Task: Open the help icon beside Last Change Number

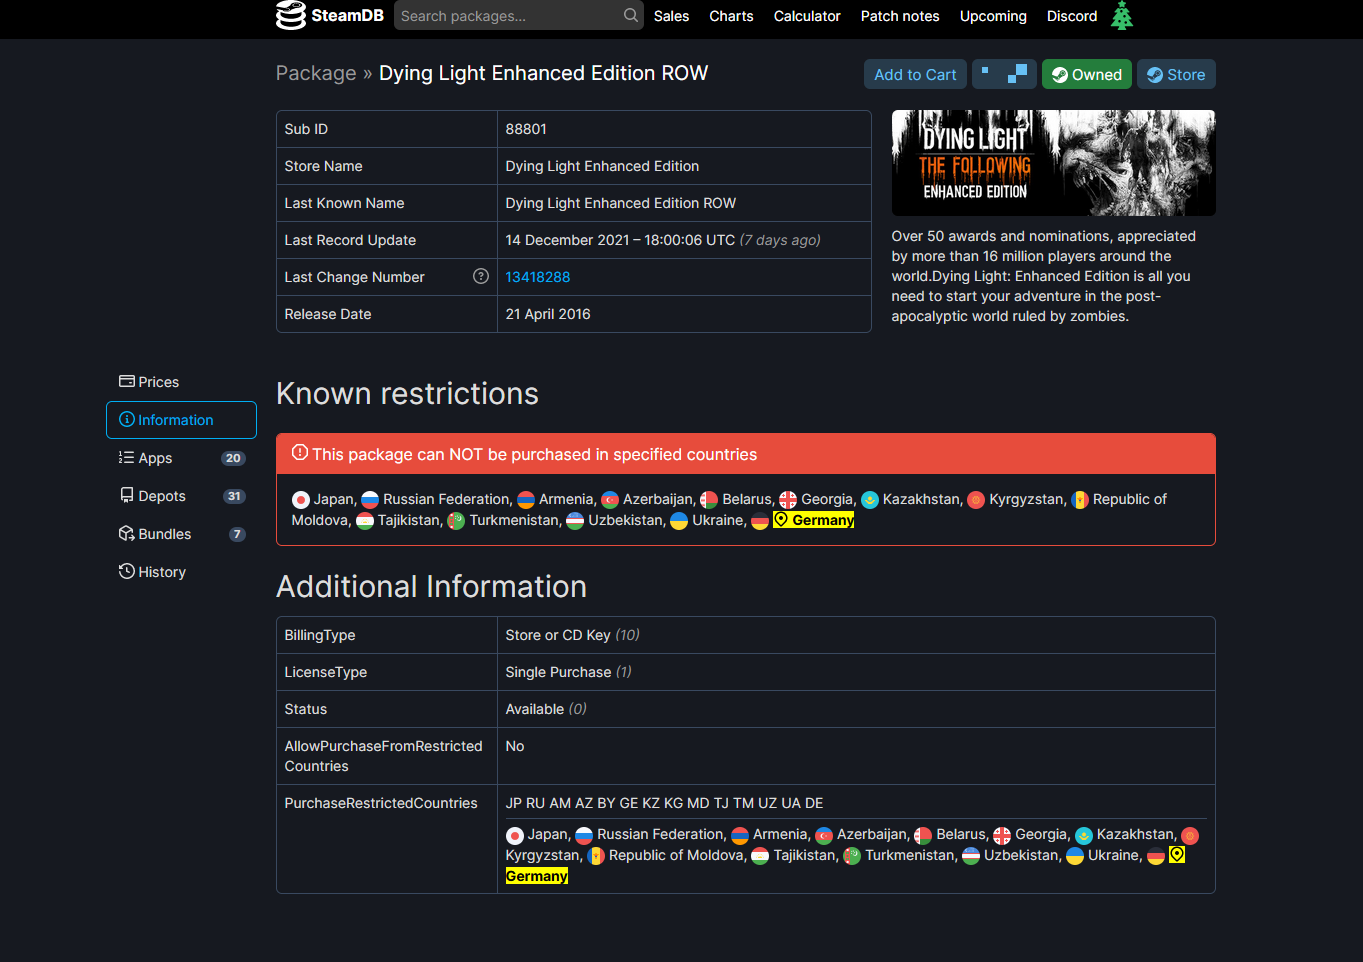Action: click(481, 276)
